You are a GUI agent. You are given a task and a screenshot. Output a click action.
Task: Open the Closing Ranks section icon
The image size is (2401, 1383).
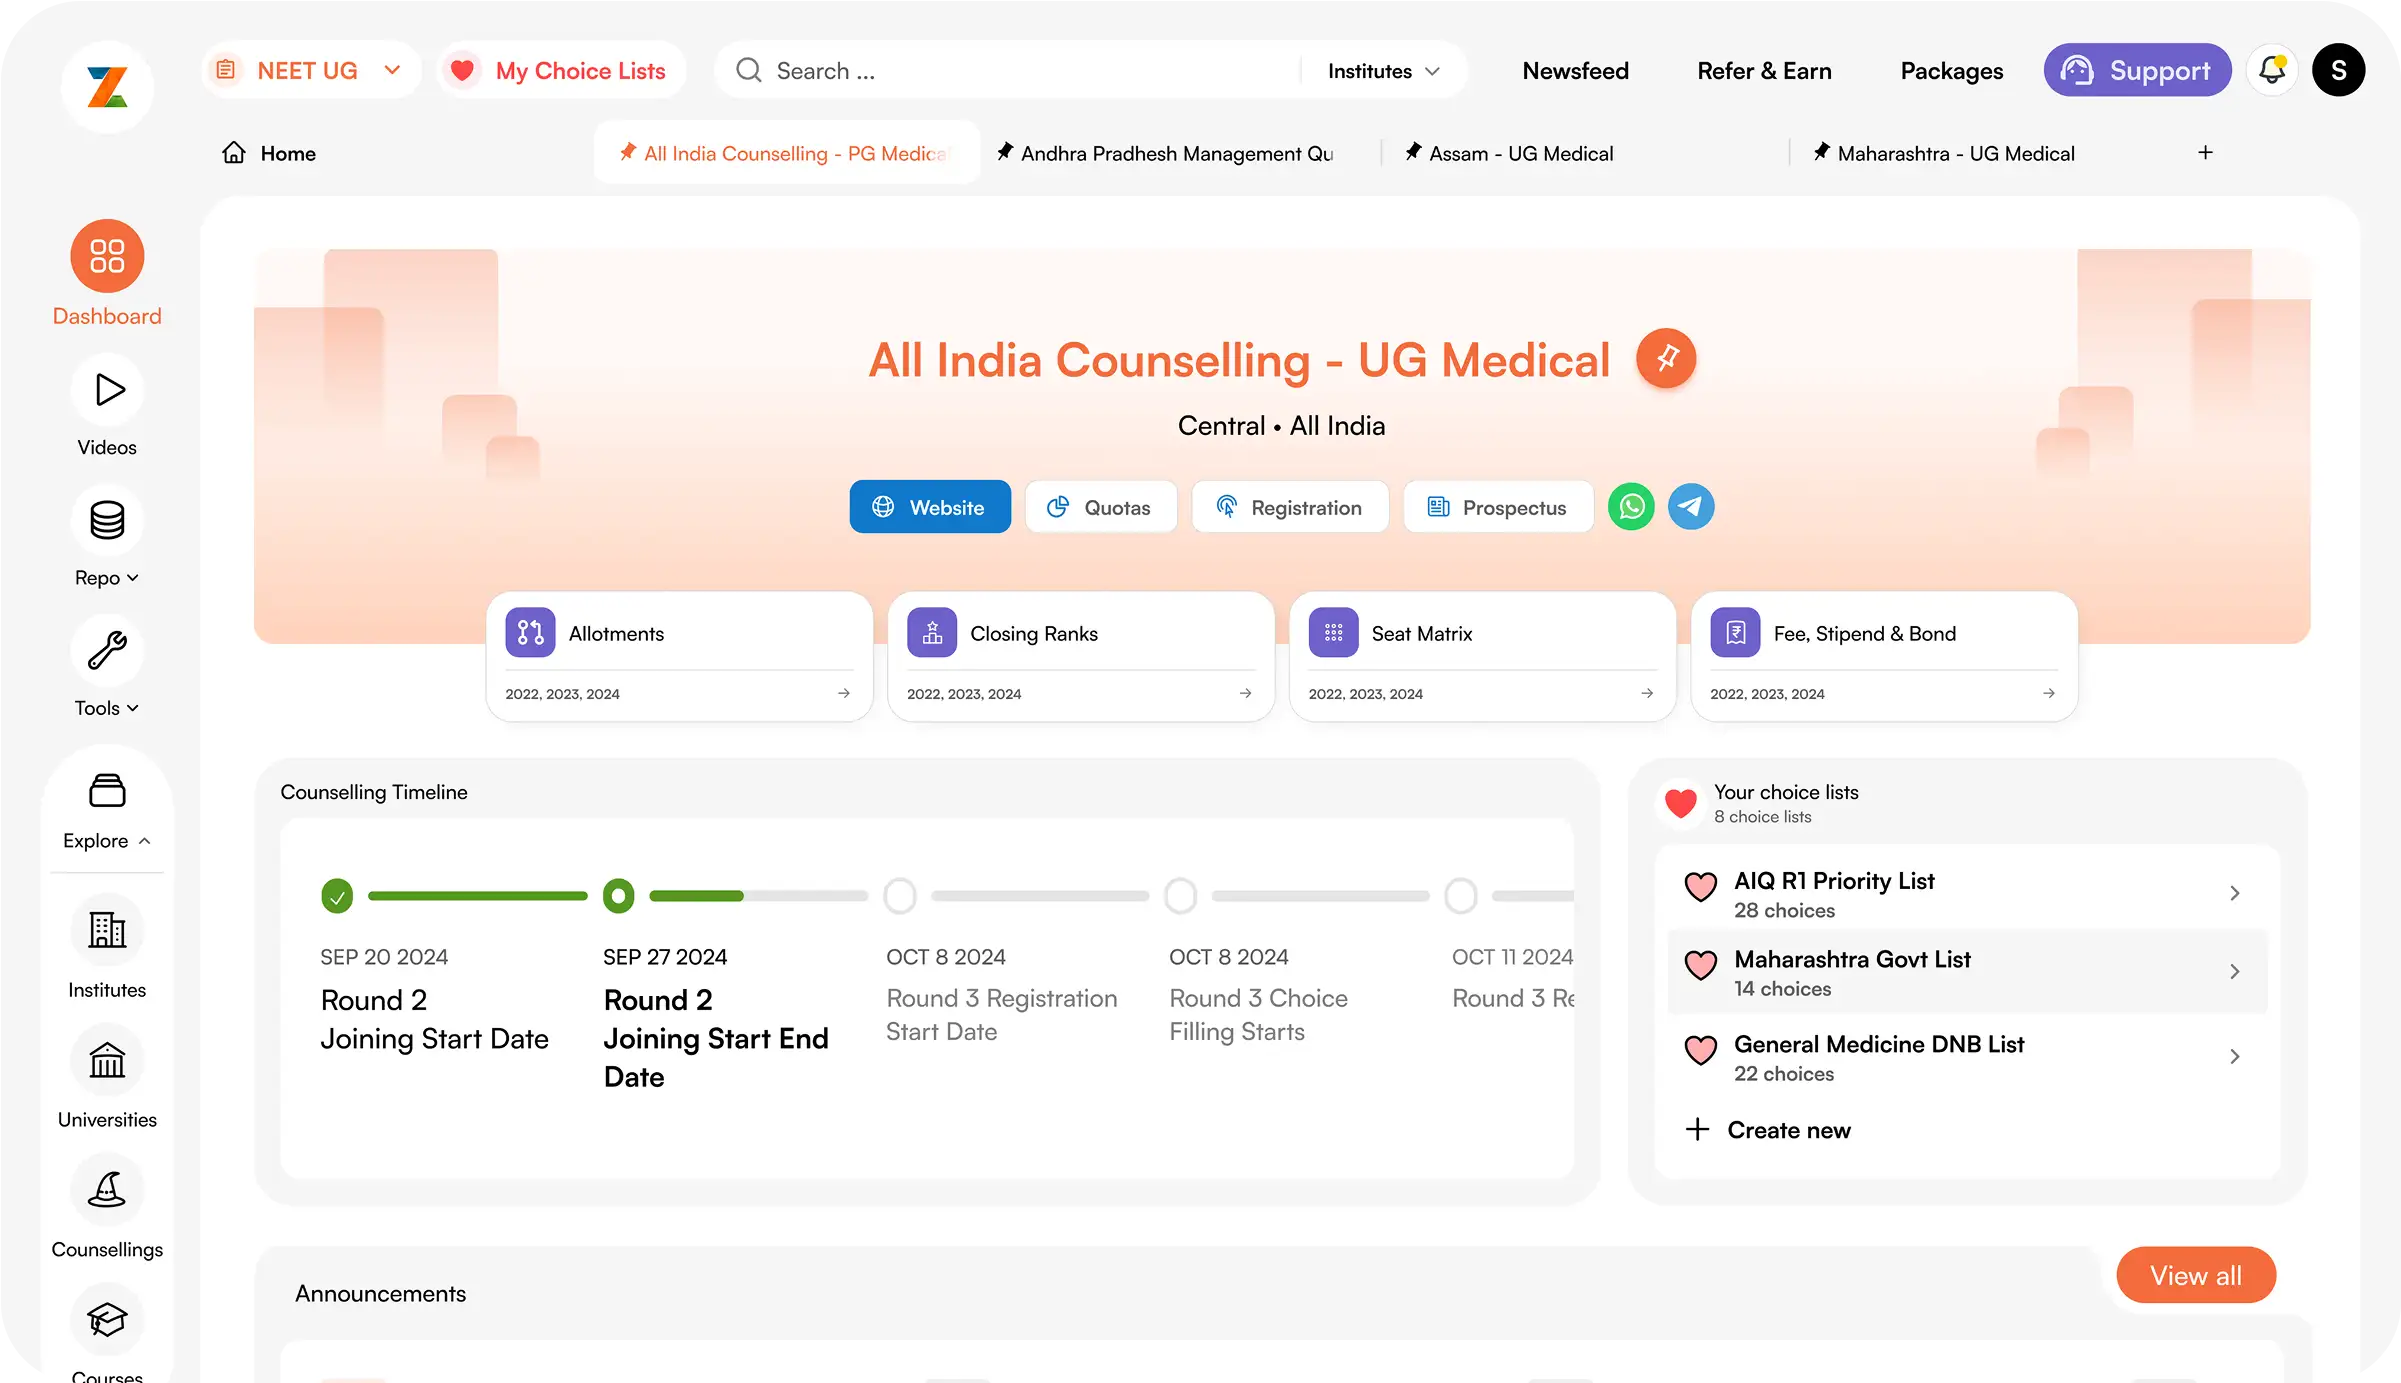pos(931,632)
